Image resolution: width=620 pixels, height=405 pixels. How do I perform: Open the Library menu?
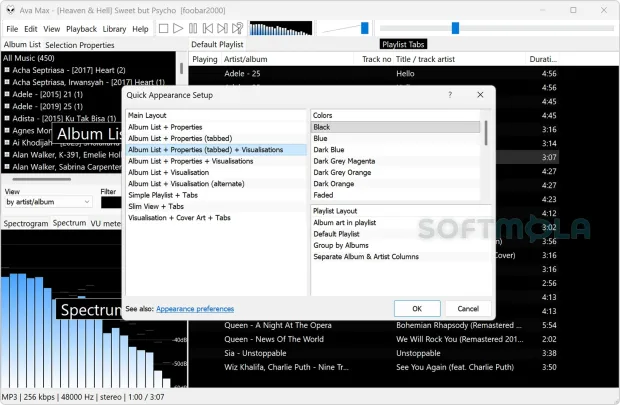pos(114,29)
